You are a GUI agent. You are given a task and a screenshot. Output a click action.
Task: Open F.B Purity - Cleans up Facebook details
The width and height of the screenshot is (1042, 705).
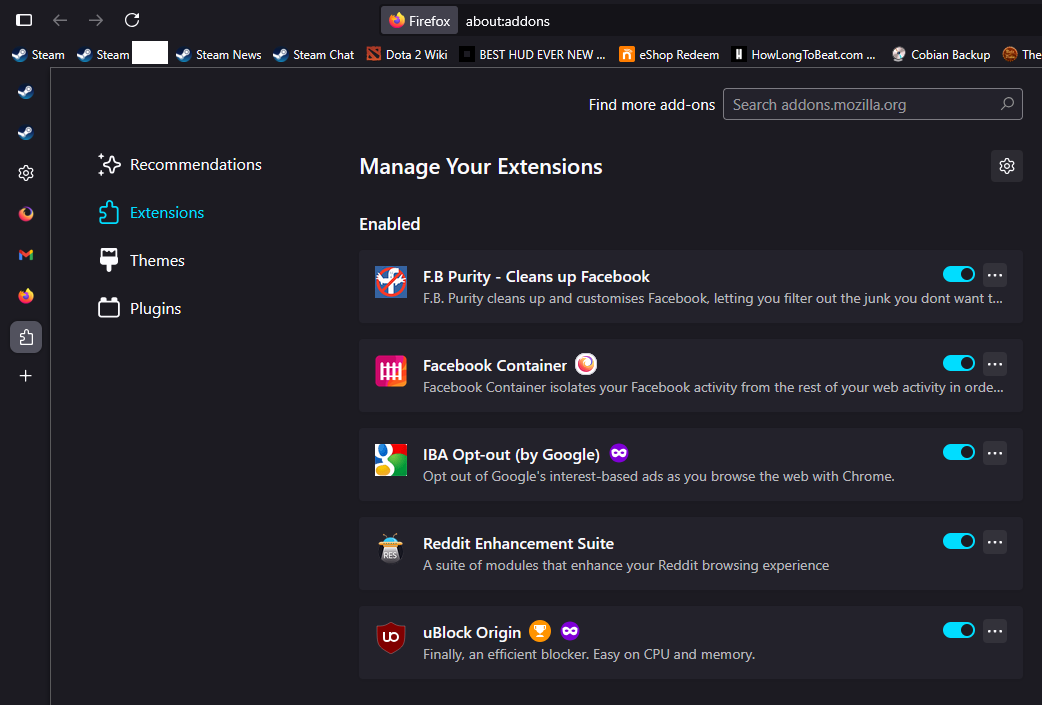[536, 276]
